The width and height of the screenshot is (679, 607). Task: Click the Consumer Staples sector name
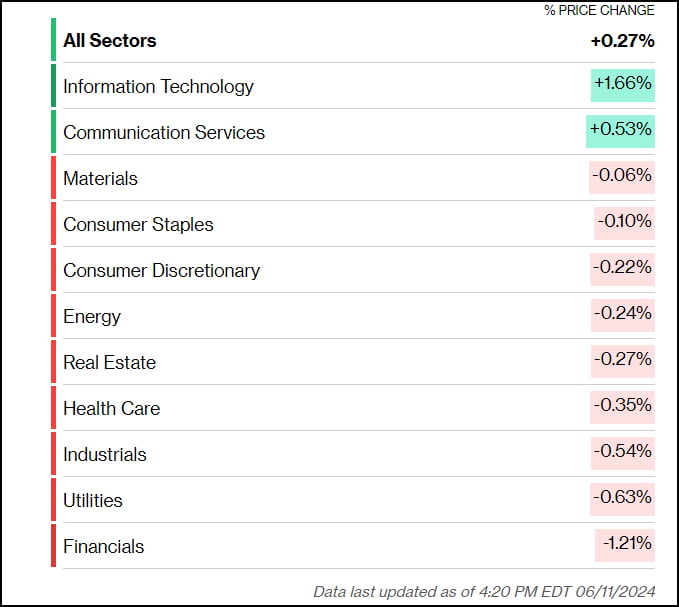pyautogui.click(x=138, y=225)
